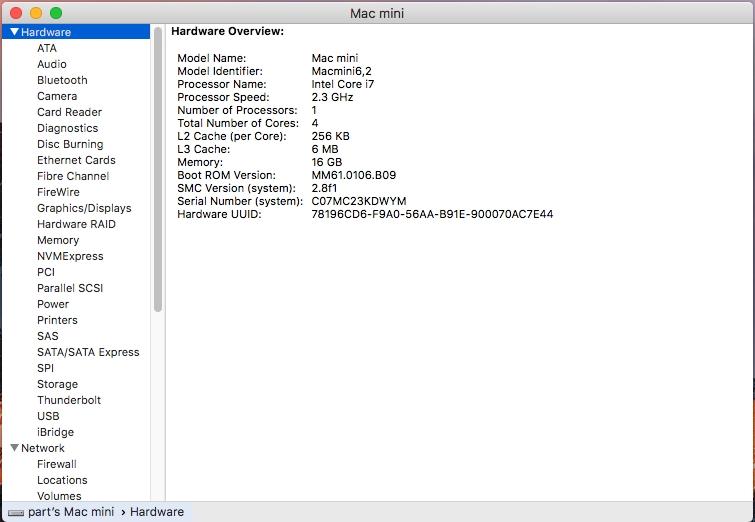Click the Boot ROM version MM61.0106.B09
Screen dimensions: 755x522
[353, 175]
